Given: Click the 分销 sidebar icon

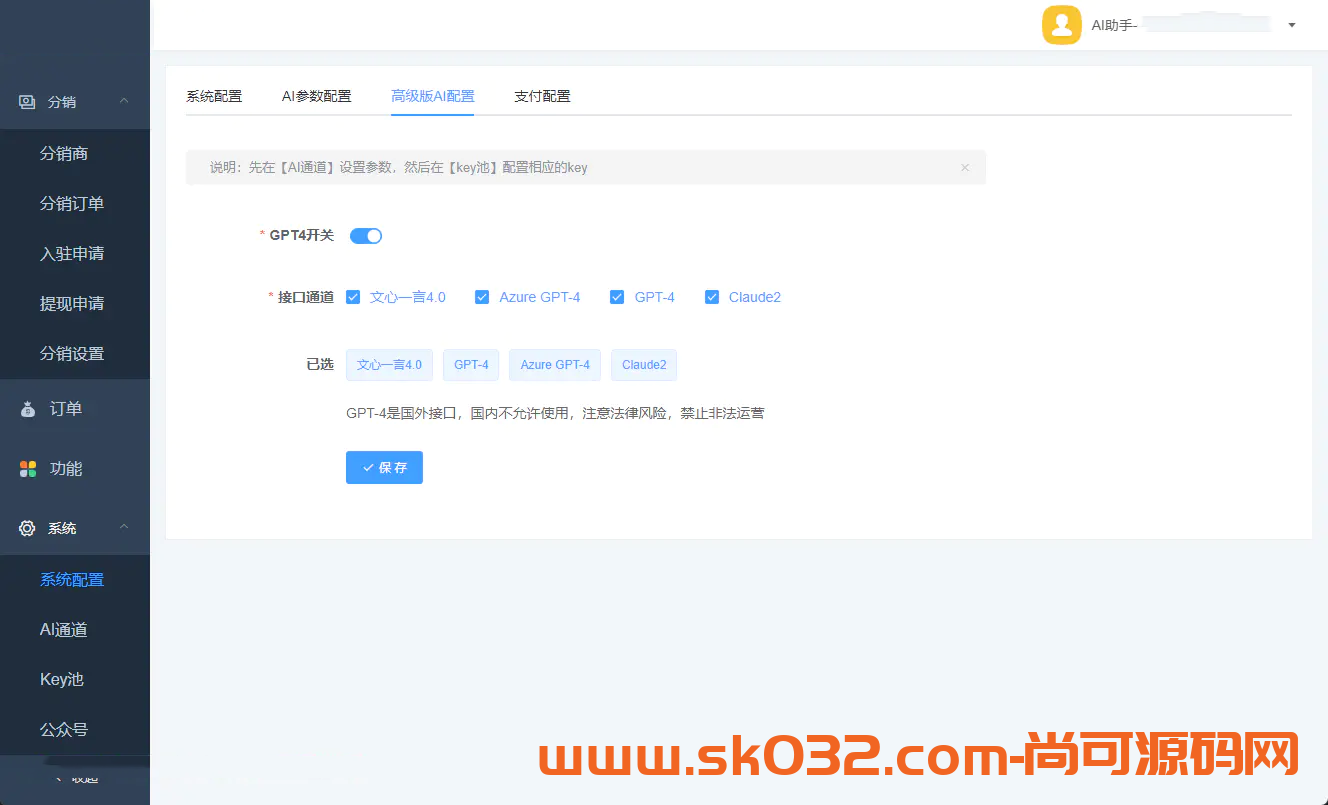Looking at the screenshot, I should coord(27,102).
